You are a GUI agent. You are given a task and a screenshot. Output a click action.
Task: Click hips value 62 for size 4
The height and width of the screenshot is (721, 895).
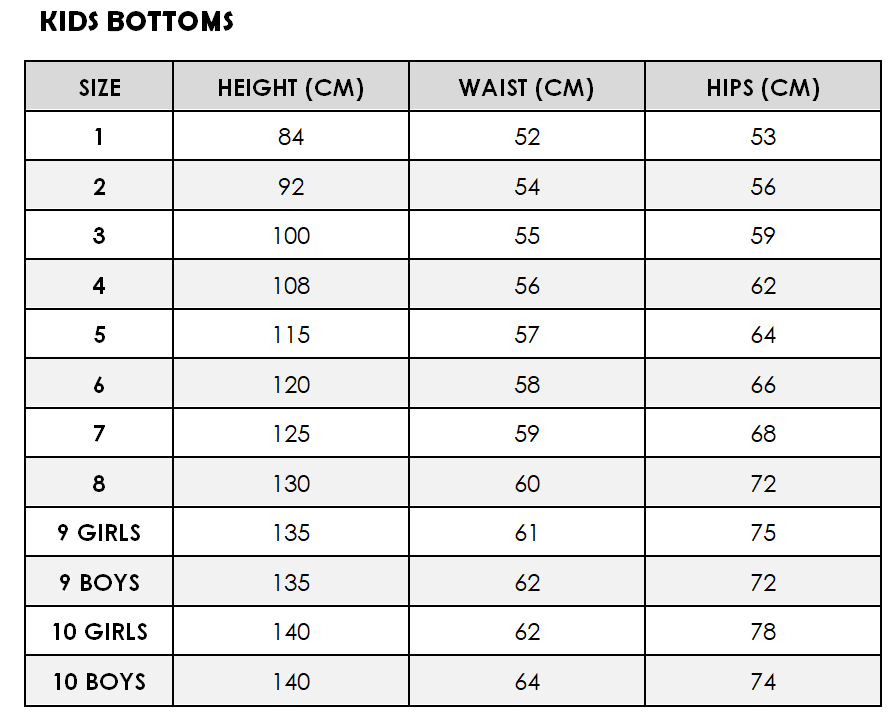pyautogui.click(x=763, y=285)
